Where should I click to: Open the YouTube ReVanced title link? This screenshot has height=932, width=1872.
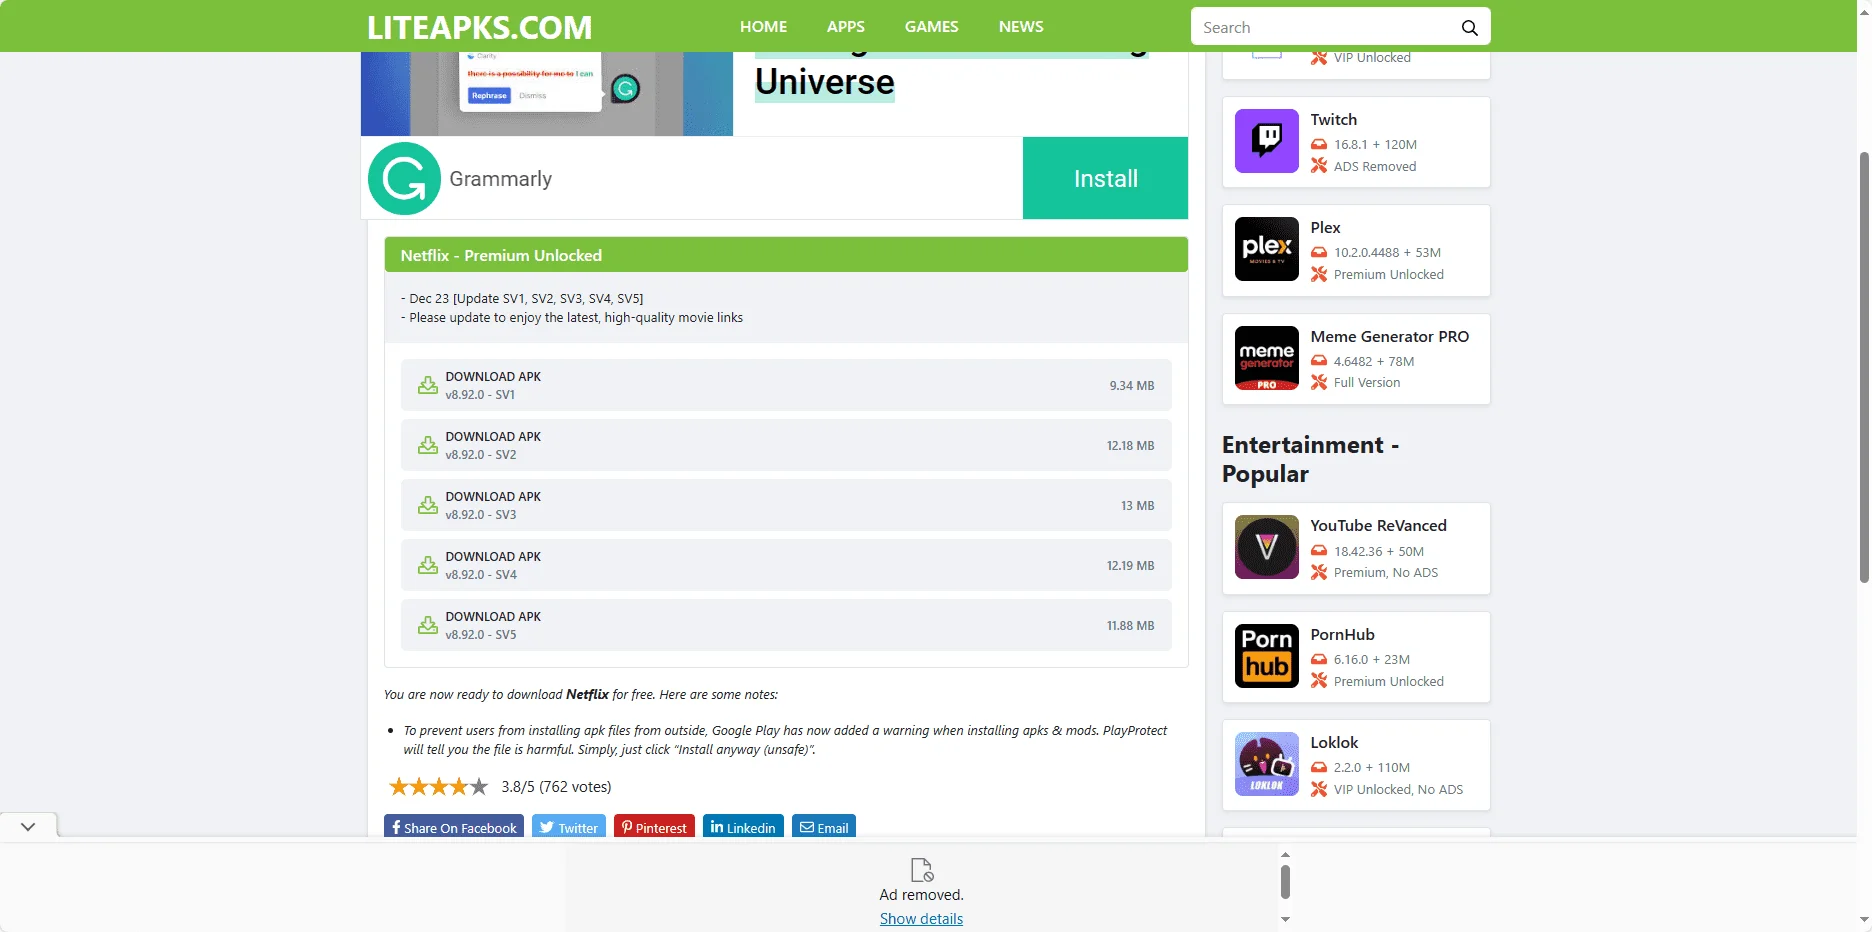click(1378, 525)
